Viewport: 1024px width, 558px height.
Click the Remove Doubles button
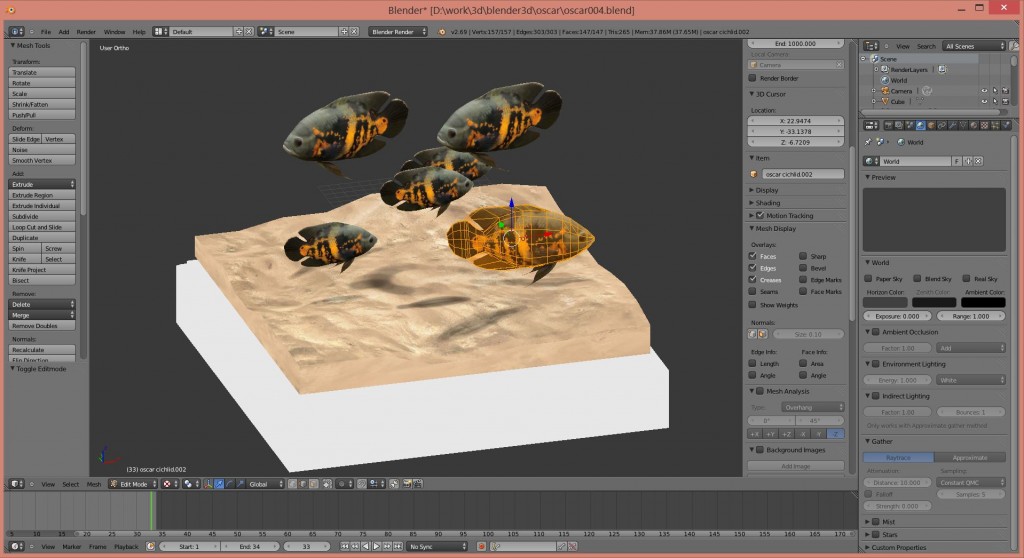[42, 326]
